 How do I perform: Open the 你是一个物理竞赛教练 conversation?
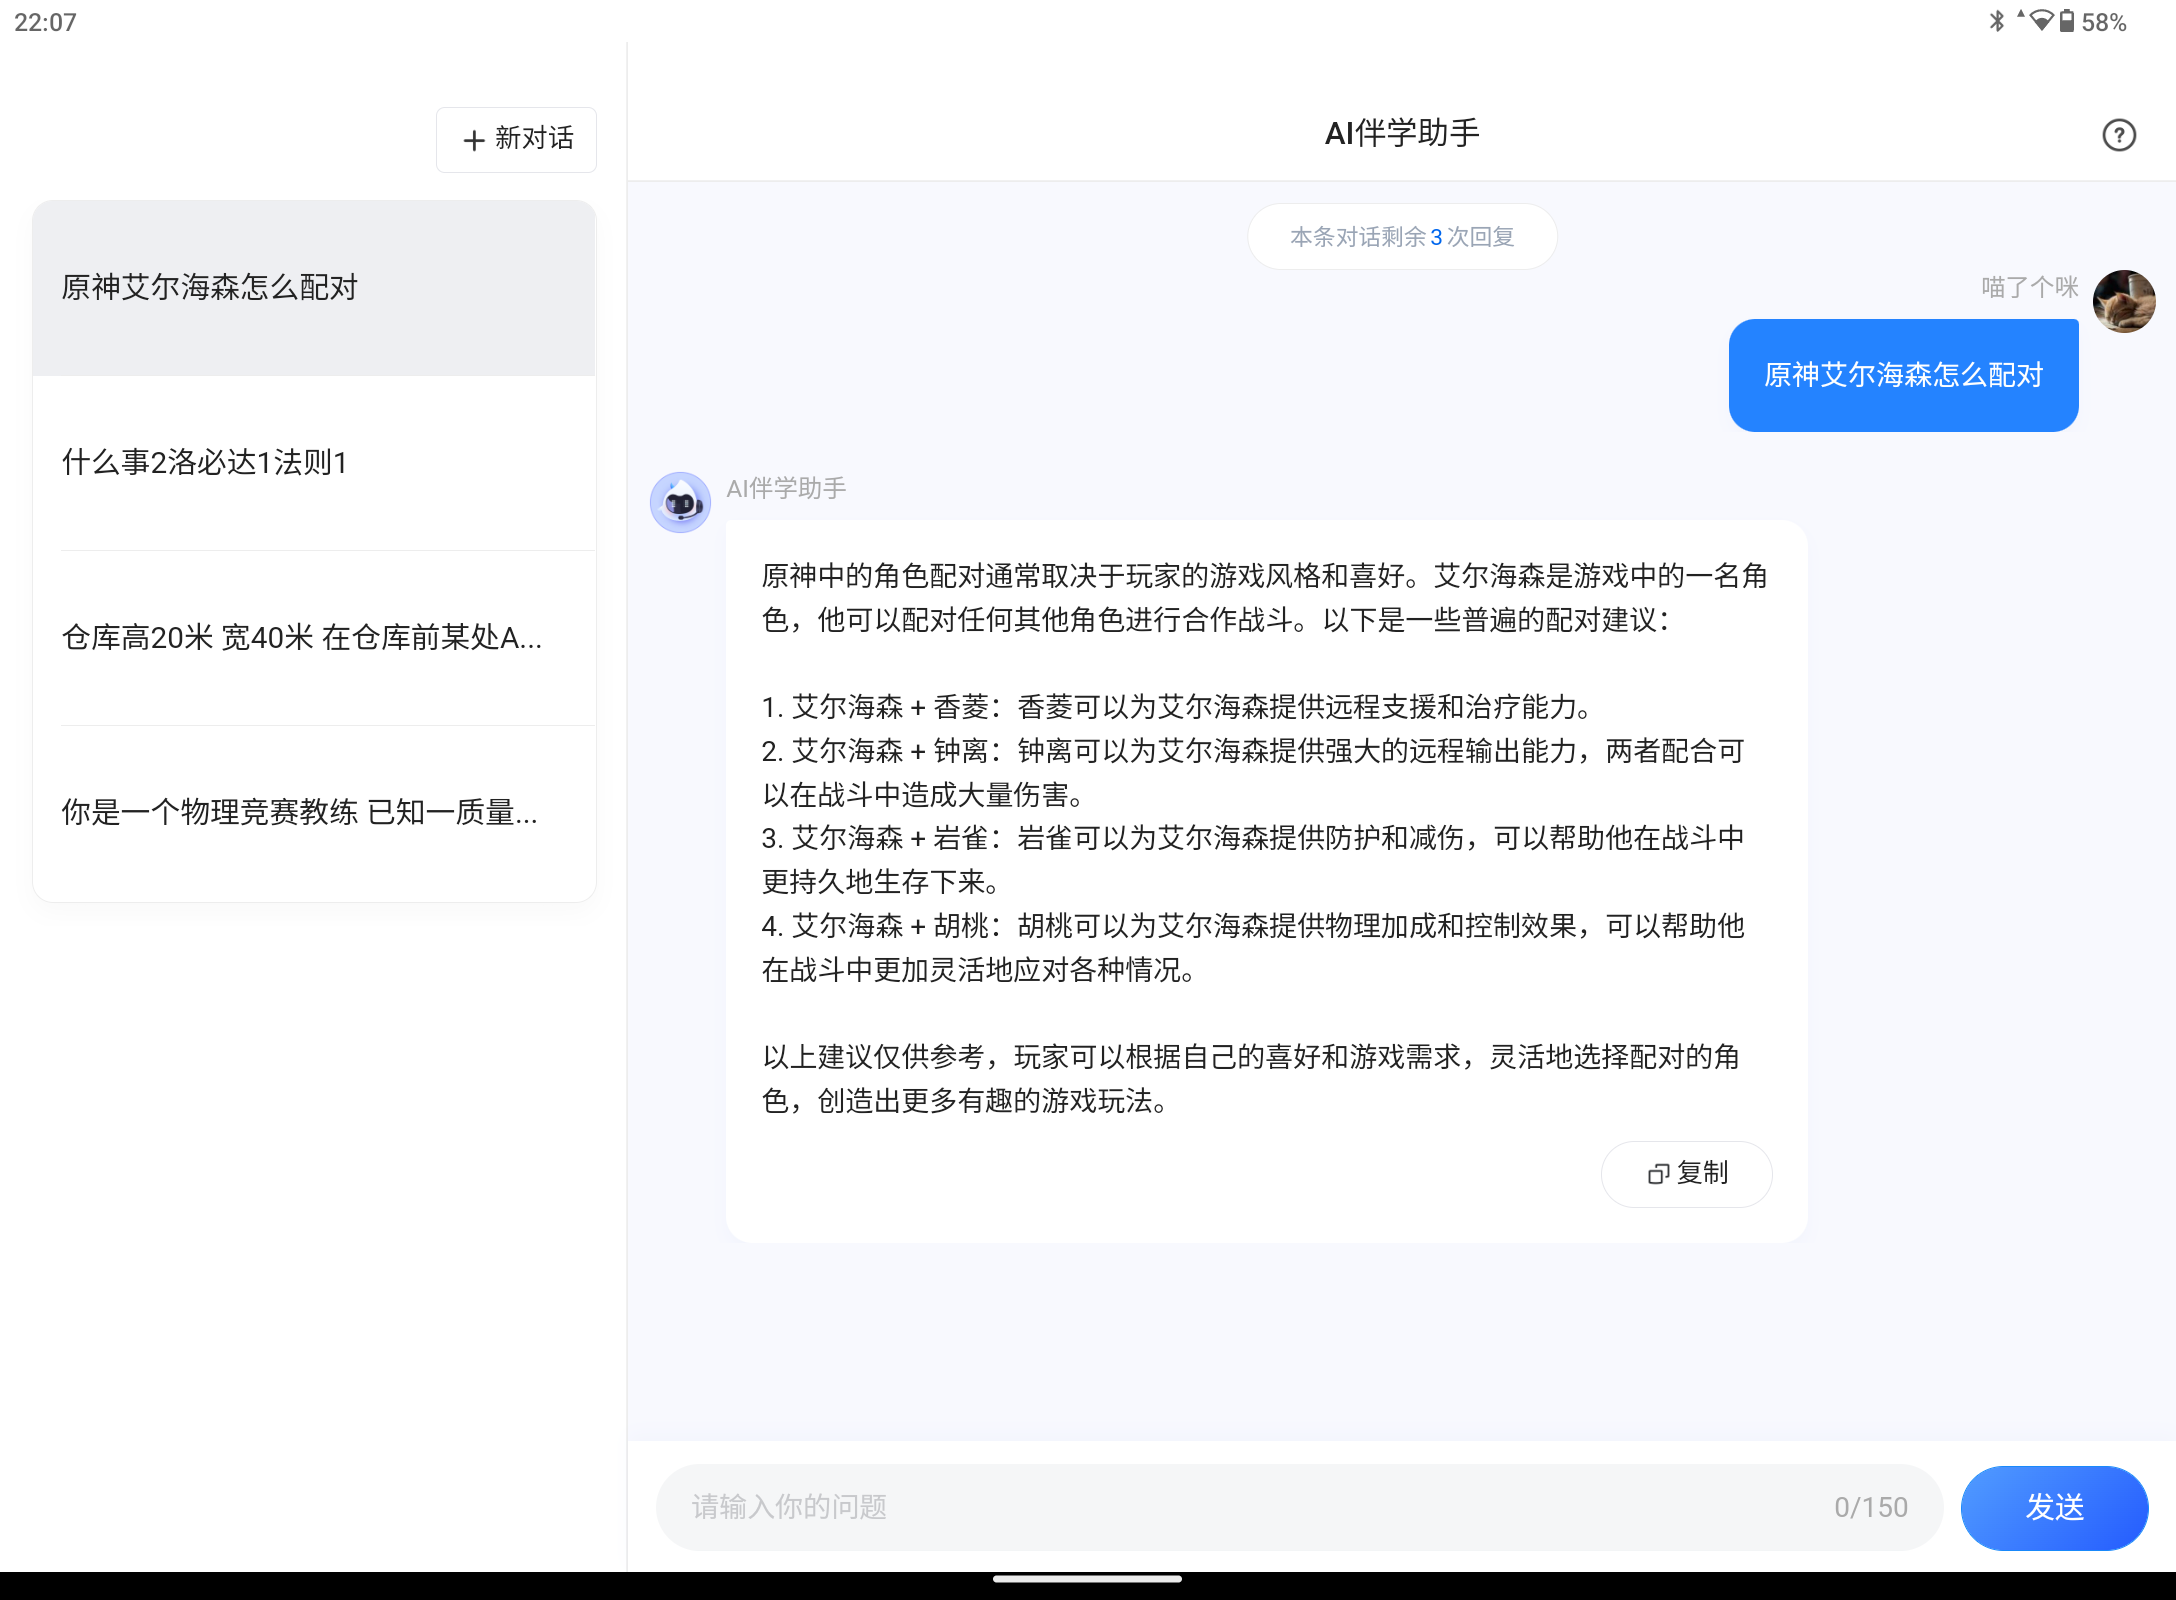tap(314, 813)
